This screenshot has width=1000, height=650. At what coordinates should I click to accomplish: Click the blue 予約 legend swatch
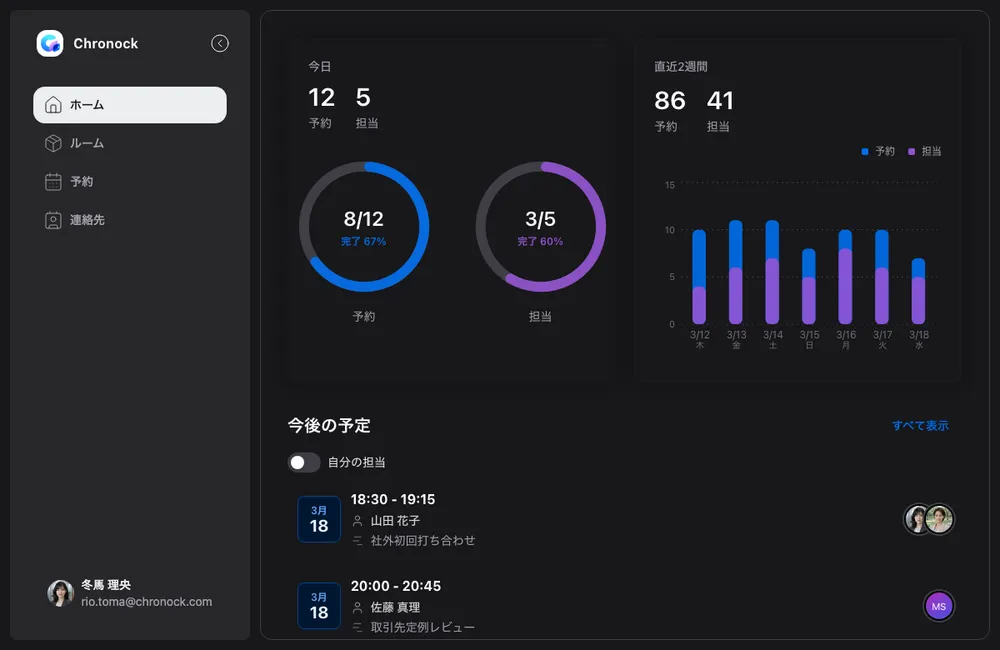coord(865,152)
